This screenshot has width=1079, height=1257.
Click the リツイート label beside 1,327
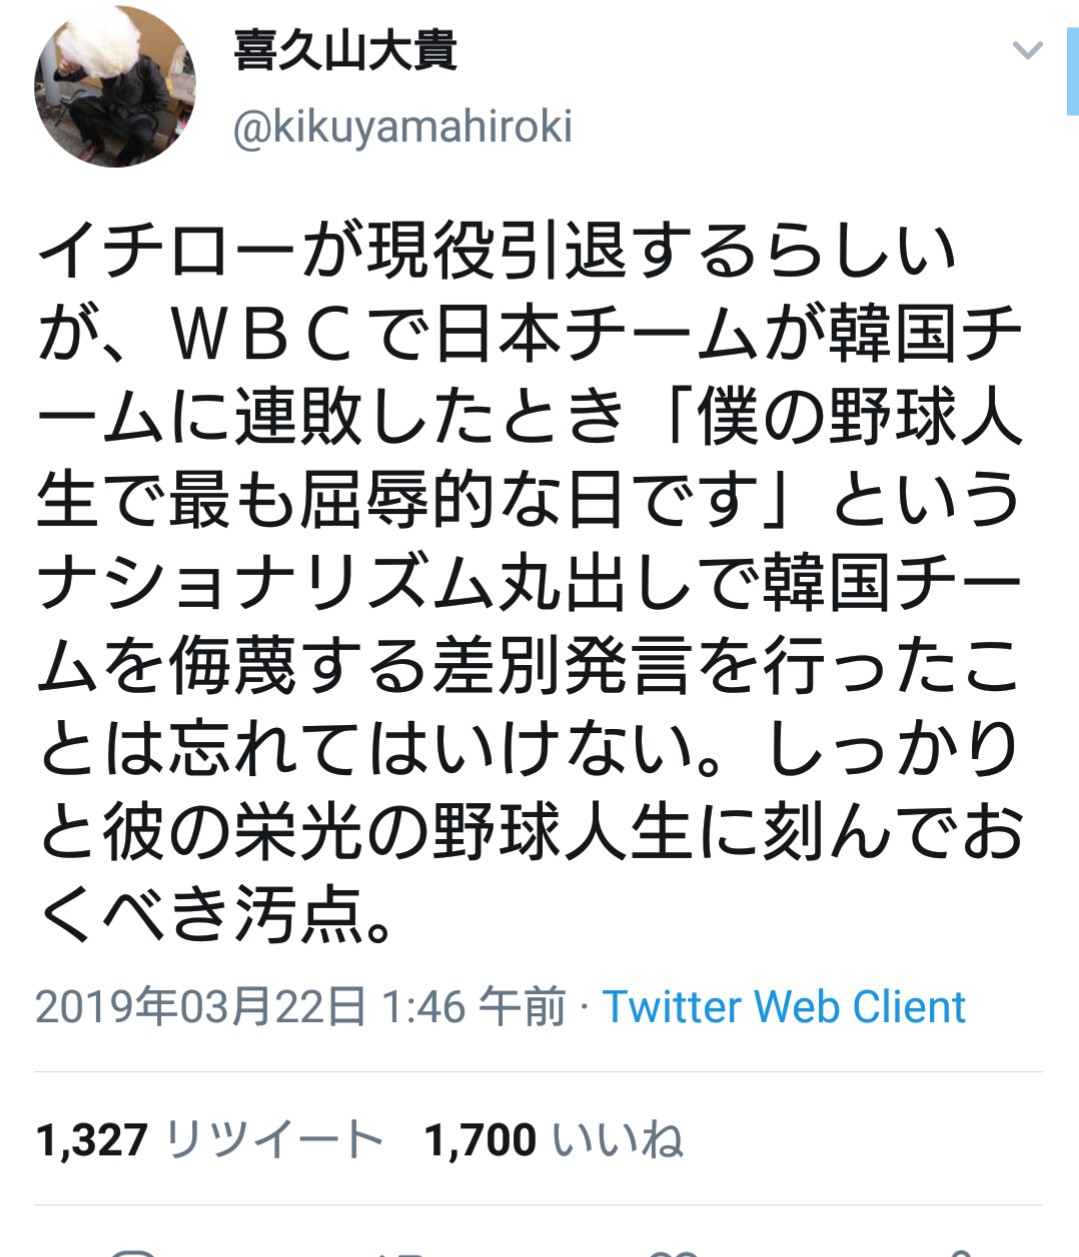[x=274, y=1139]
